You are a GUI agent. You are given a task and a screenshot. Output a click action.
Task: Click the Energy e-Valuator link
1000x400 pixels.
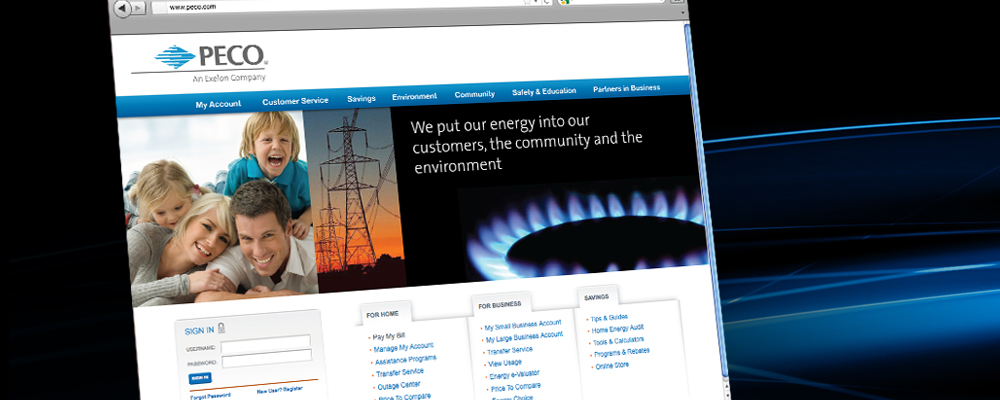514,374
